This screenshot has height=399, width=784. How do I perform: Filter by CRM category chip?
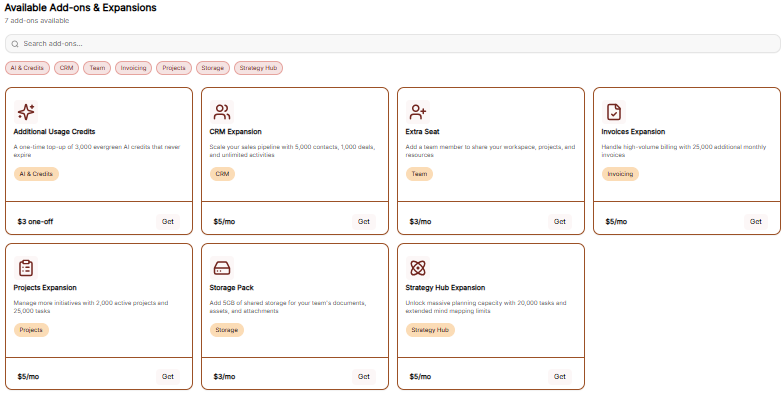[x=66, y=68]
